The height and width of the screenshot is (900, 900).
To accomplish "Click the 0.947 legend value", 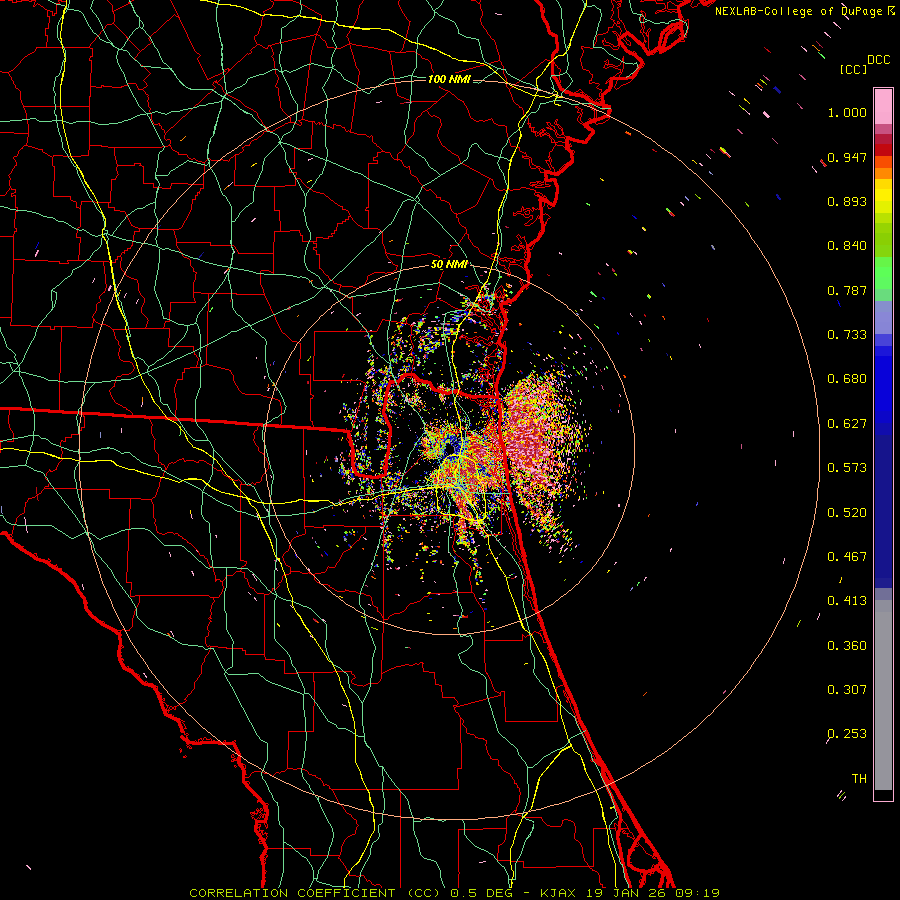I will tap(847, 157).
